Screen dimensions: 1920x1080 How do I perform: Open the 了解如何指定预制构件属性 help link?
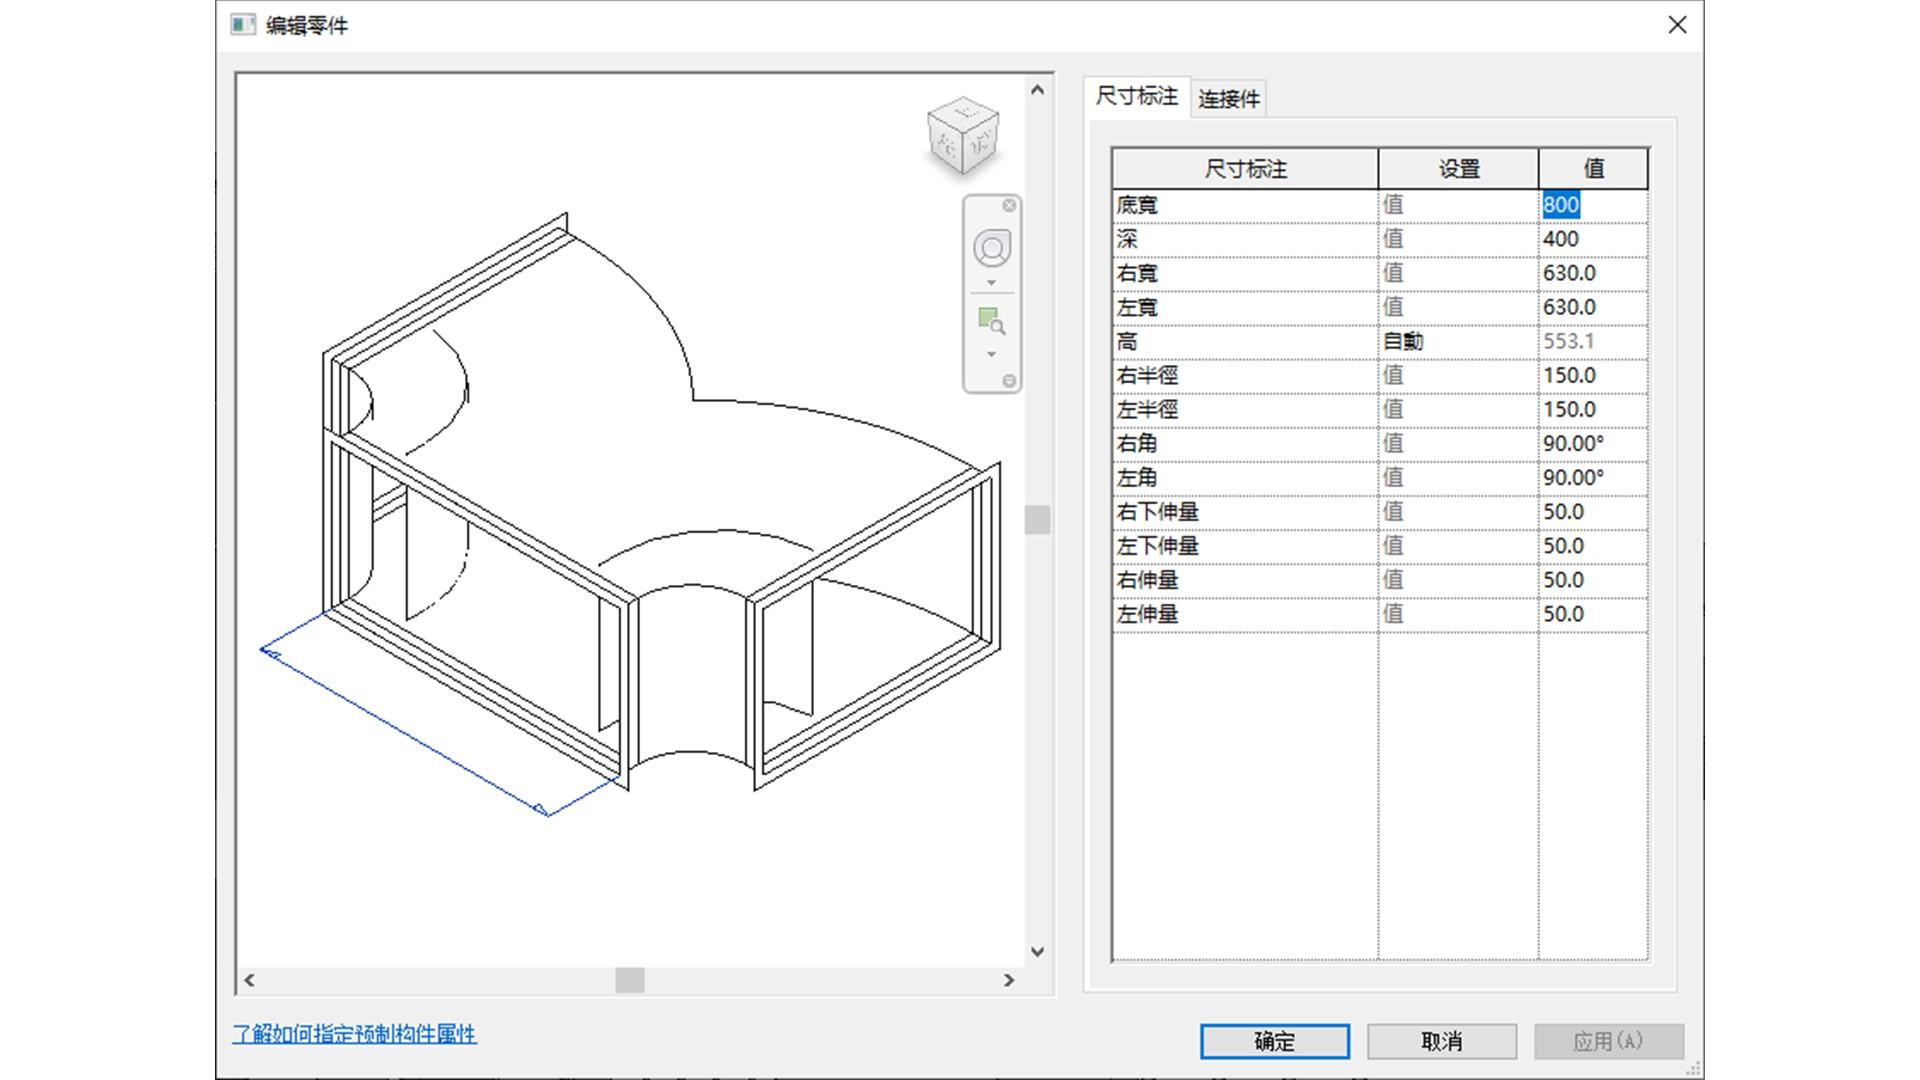click(x=354, y=1034)
